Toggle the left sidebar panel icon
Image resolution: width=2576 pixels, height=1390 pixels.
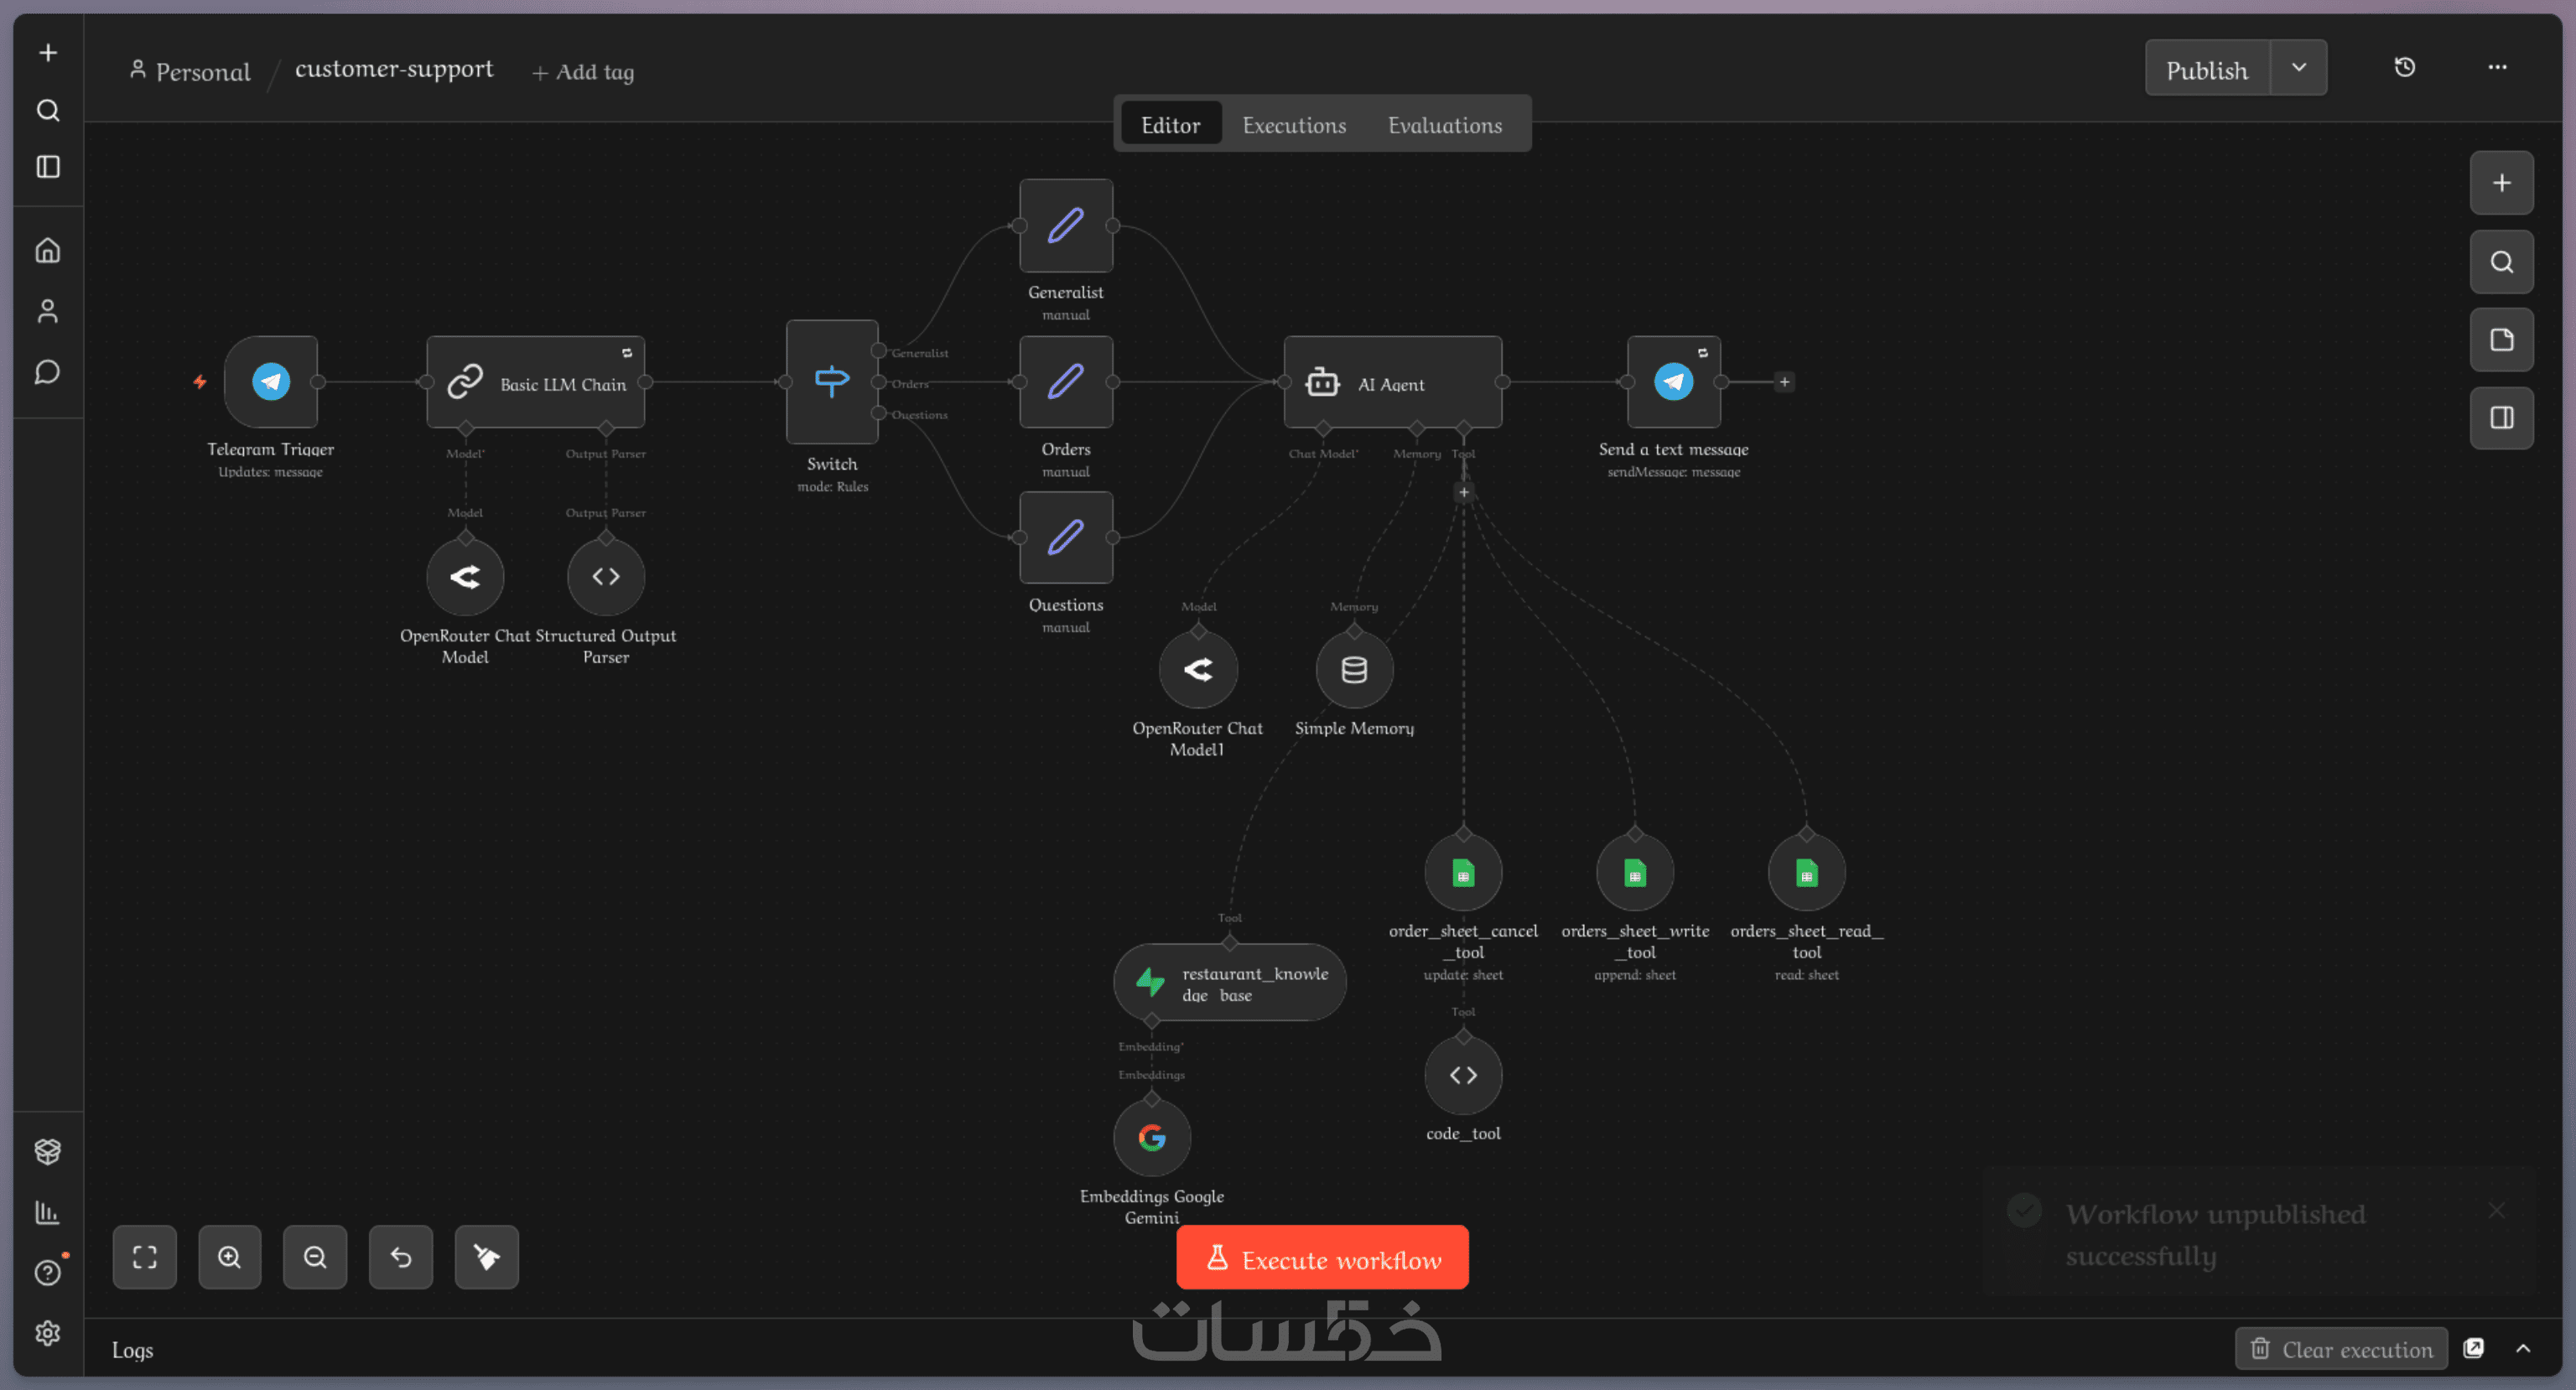click(48, 167)
